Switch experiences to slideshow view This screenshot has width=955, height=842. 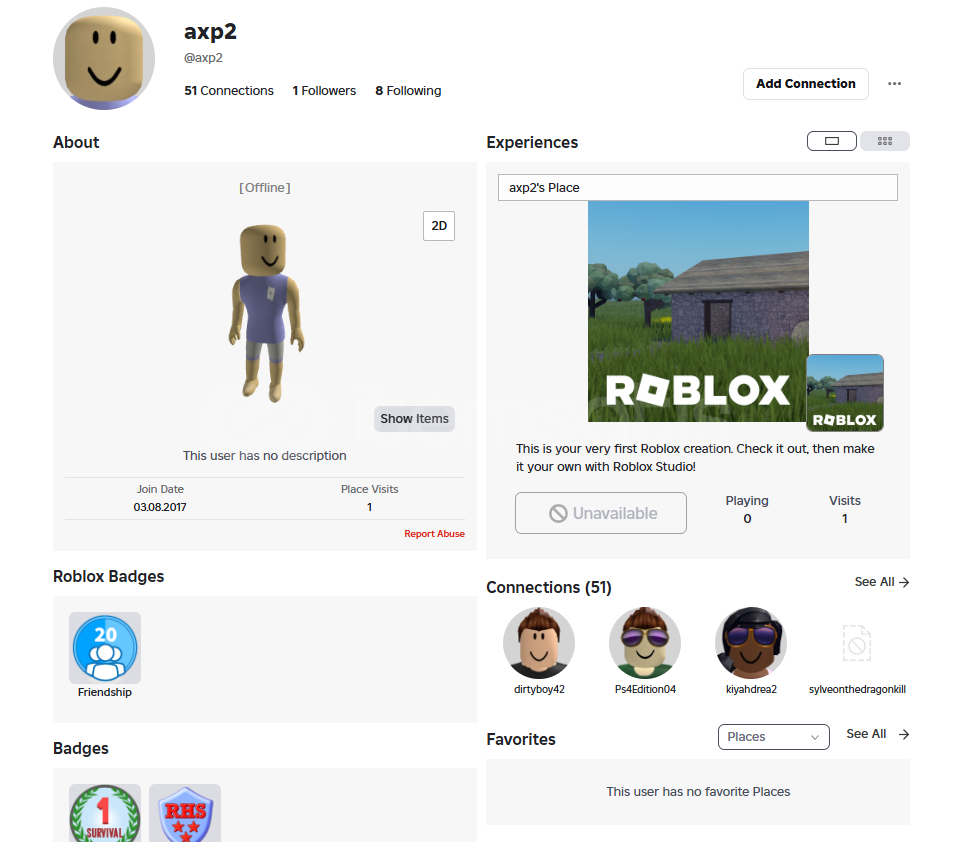coord(832,141)
